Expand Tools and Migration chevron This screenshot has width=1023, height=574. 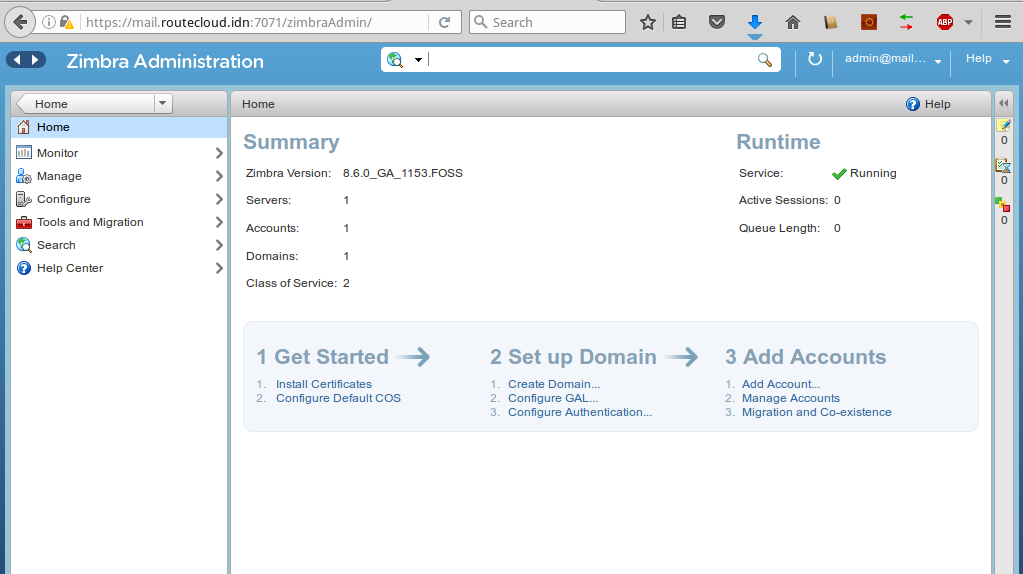click(219, 222)
